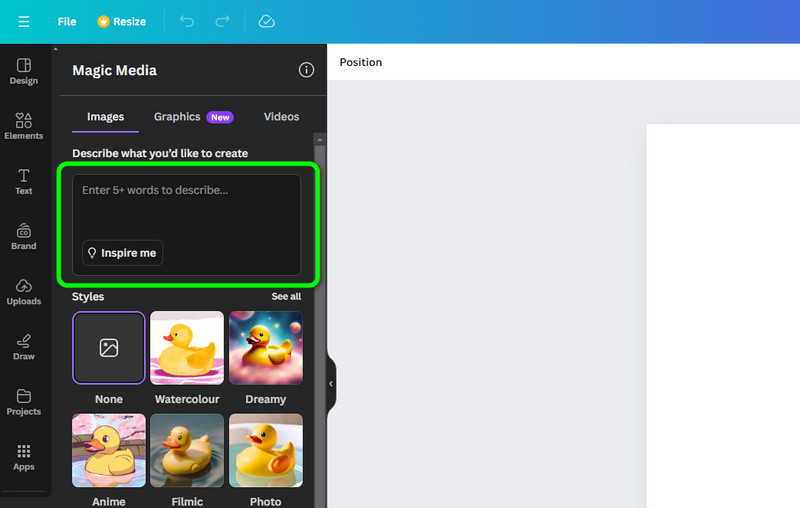The width and height of the screenshot is (800, 508).
Task: Select the Photo style thumbnail
Action: pos(266,450)
